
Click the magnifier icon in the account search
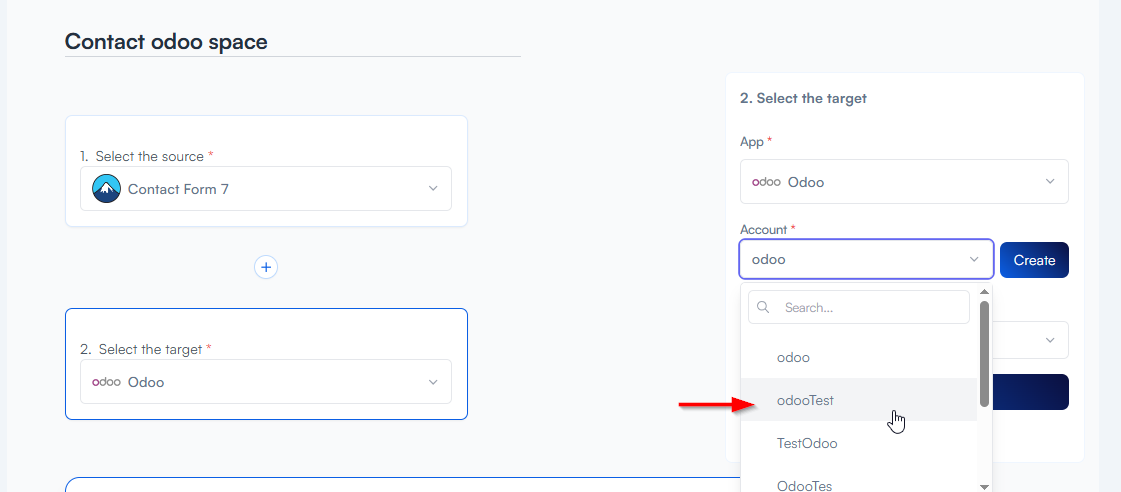(x=764, y=308)
